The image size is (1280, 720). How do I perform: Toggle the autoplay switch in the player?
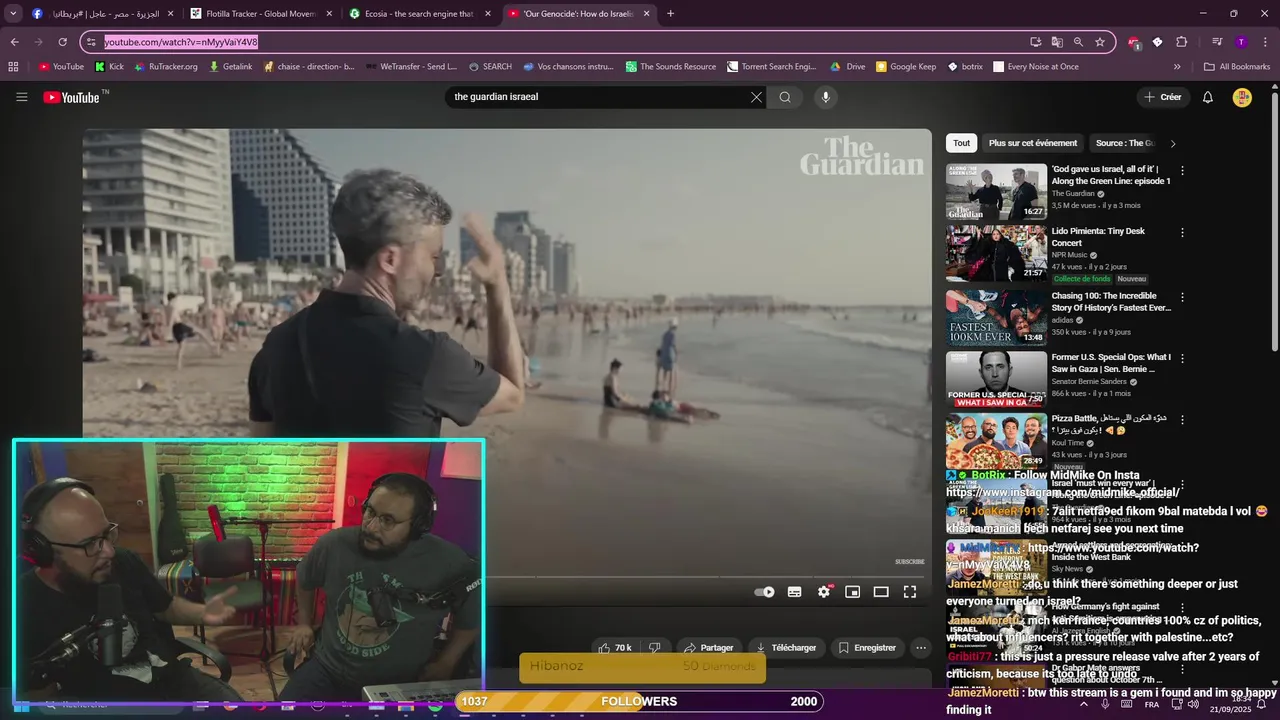pos(764,592)
